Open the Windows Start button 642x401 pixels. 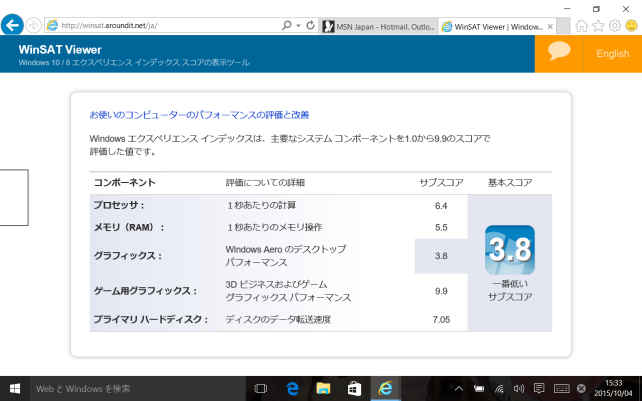coord(15,388)
